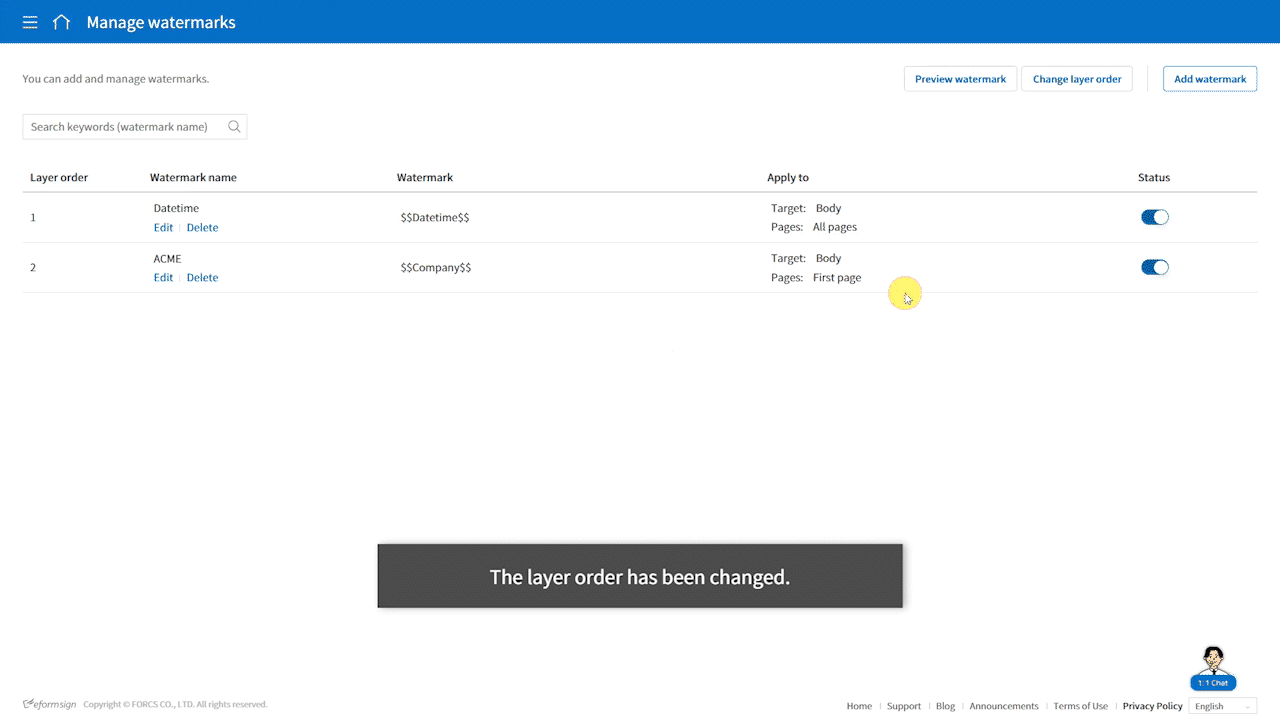
Task: Open the Support footer link
Action: (x=903, y=706)
